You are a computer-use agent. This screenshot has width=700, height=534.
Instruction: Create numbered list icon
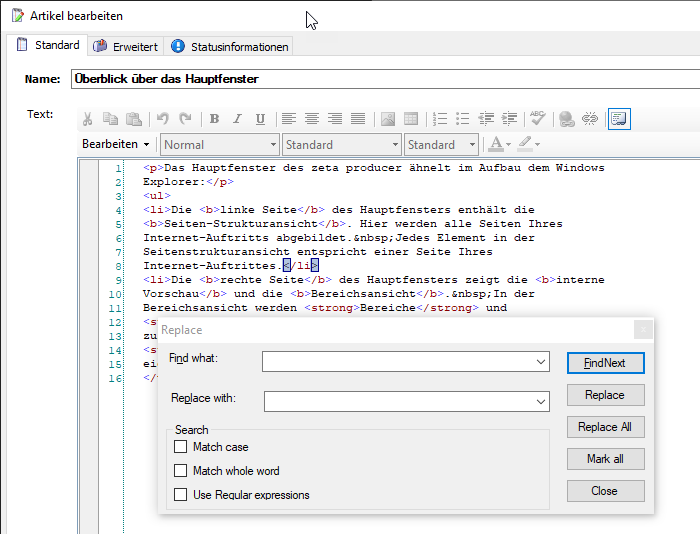pos(440,119)
